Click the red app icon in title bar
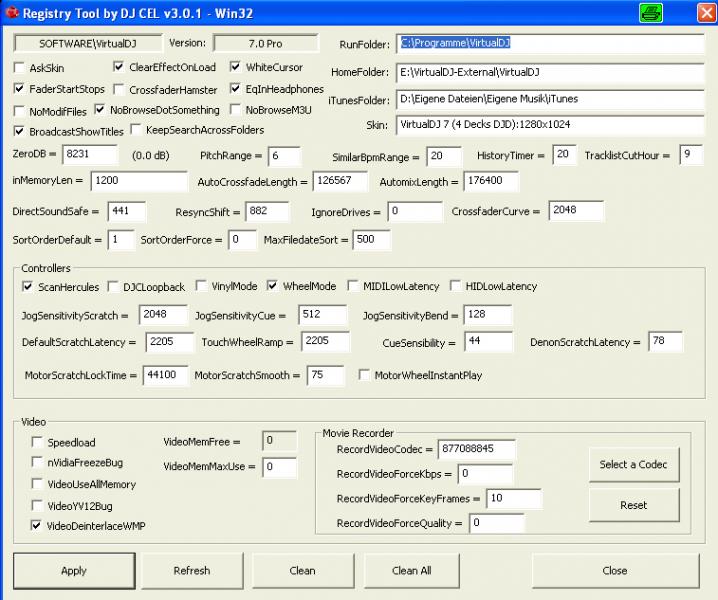 (x=12, y=13)
